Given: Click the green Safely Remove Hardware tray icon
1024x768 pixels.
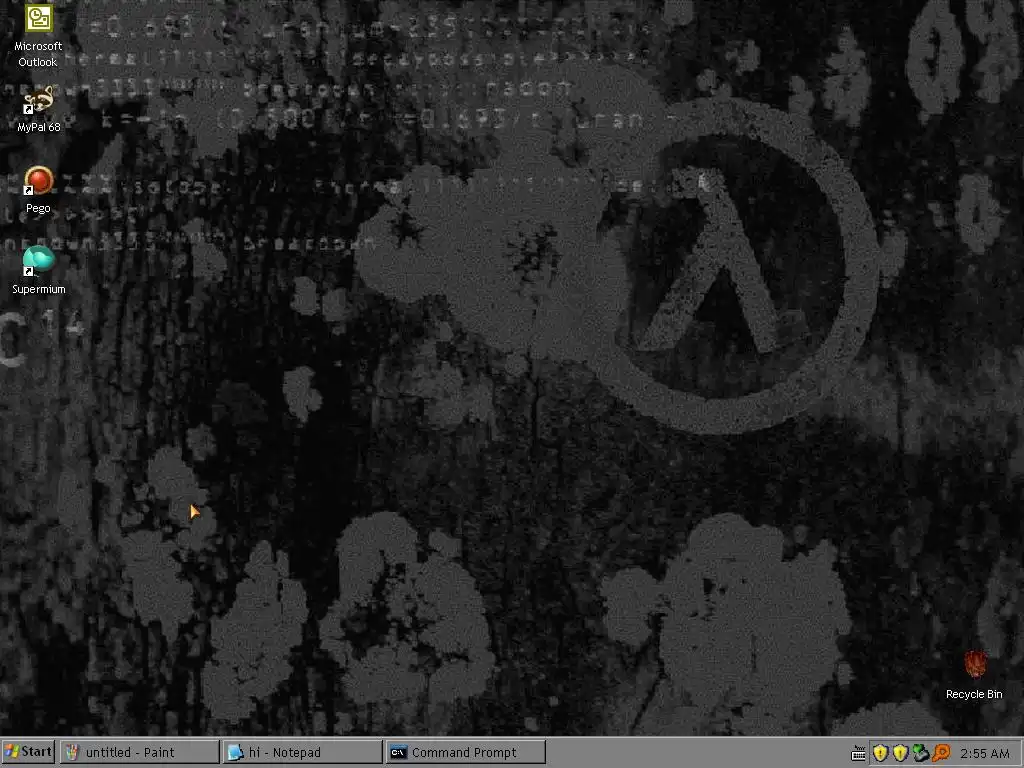Looking at the screenshot, I should coord(921,753).
